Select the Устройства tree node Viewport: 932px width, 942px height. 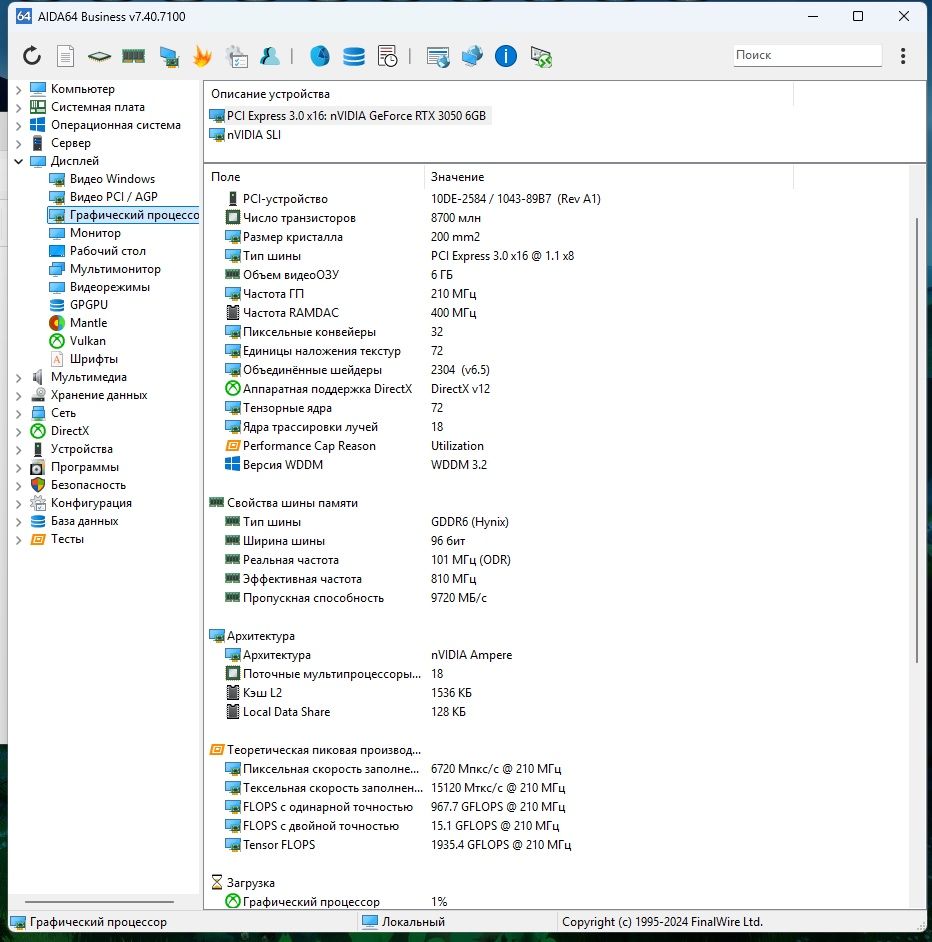71,449
